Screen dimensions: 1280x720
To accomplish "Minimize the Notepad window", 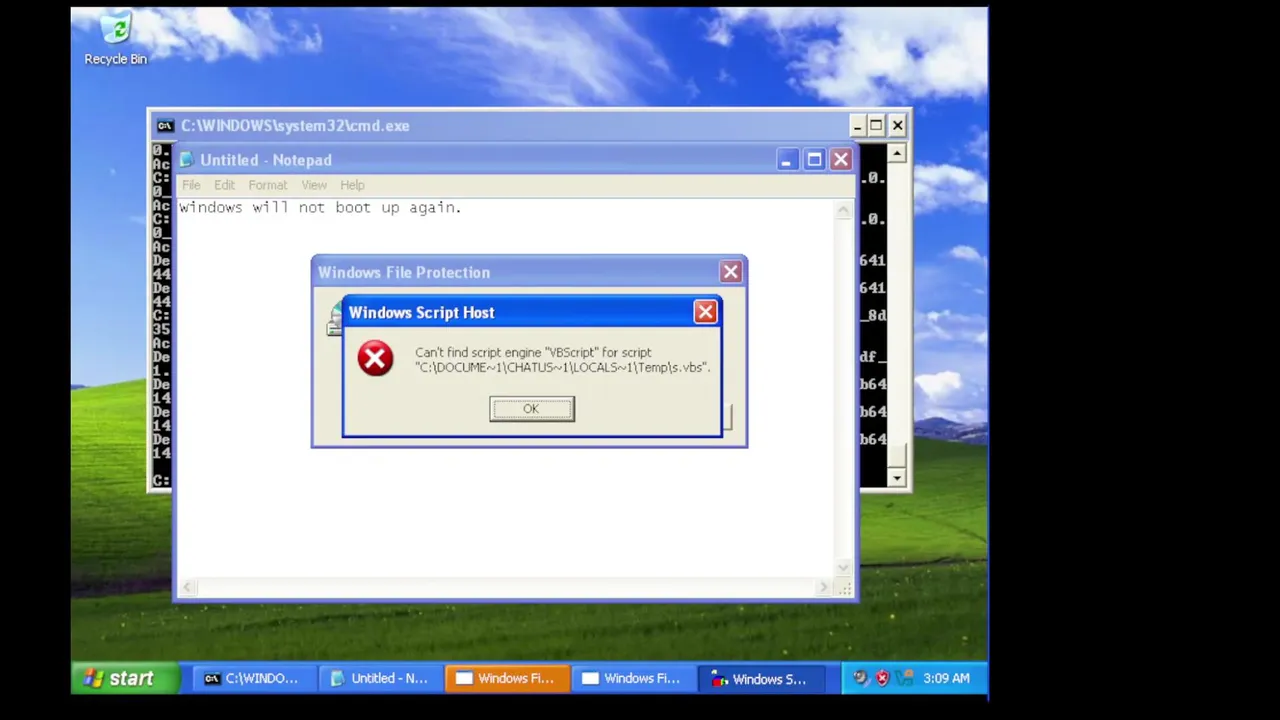I will pos(787,160).
